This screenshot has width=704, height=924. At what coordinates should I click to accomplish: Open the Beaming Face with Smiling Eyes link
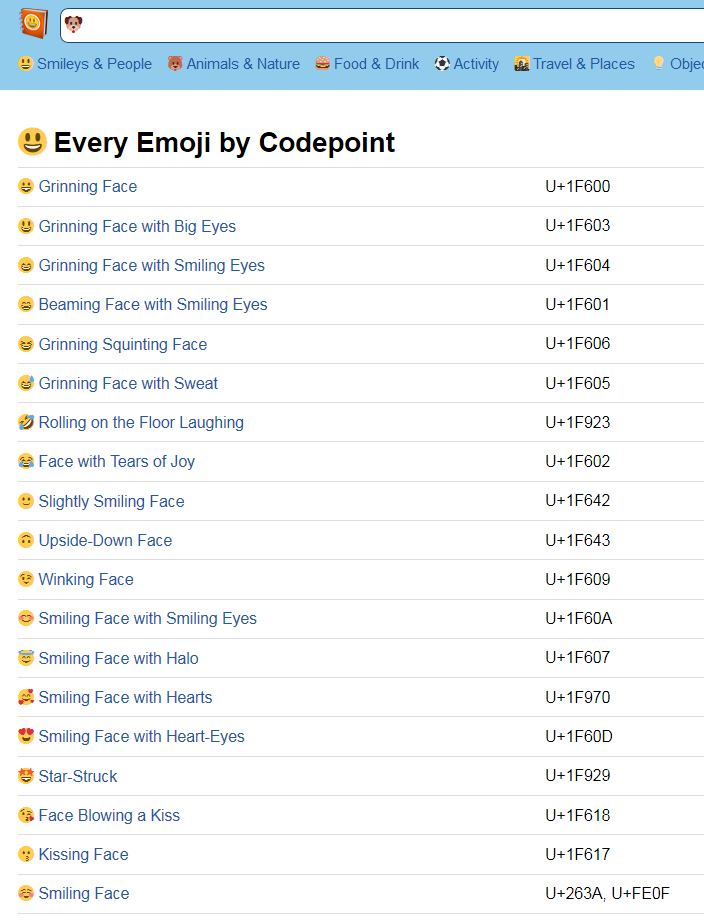point(152,305)
